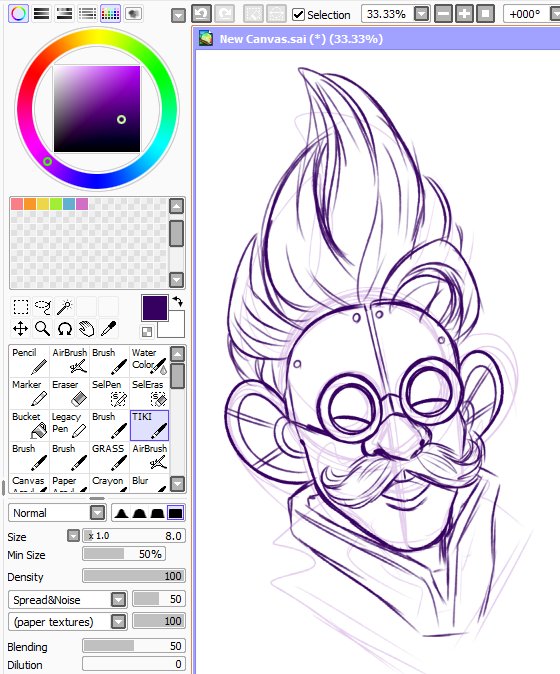
Task: Click tool tray scroll up arrow
Action: (177, 354)
